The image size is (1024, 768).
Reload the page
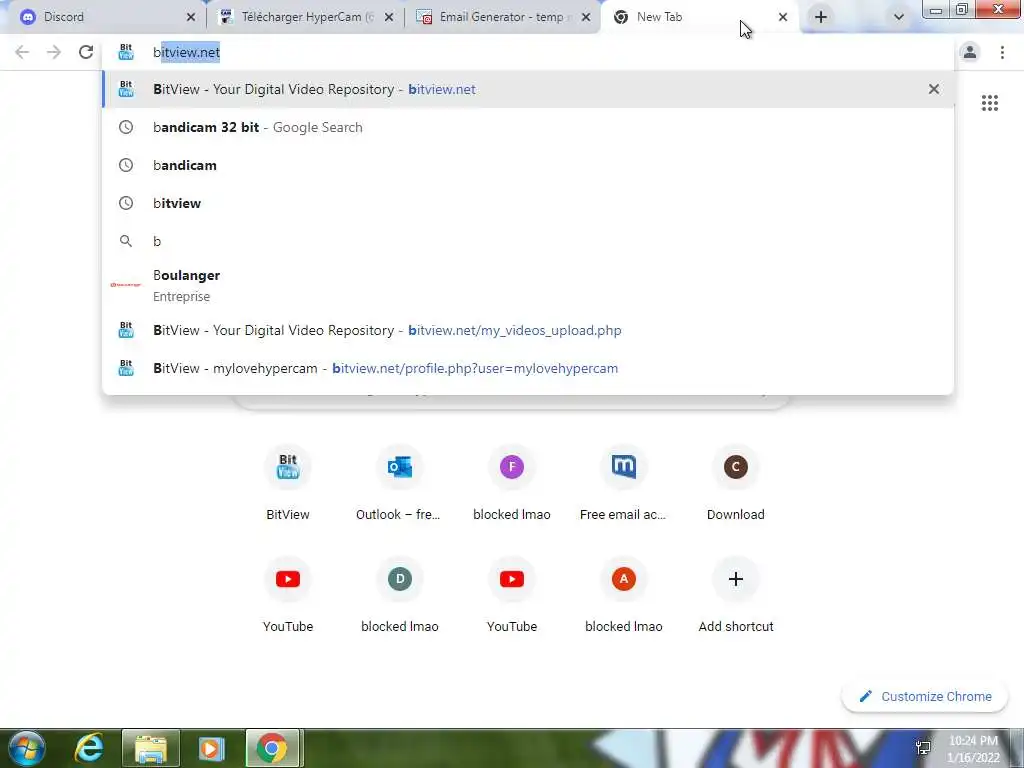click(x=86, y=52)
